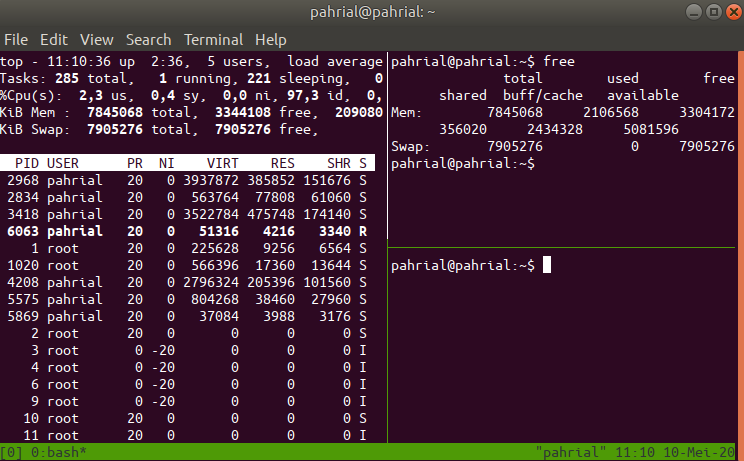744x461 pixels.
Task: Click the 10-Mei-20 date in status bar
Action: click(699, 452)
